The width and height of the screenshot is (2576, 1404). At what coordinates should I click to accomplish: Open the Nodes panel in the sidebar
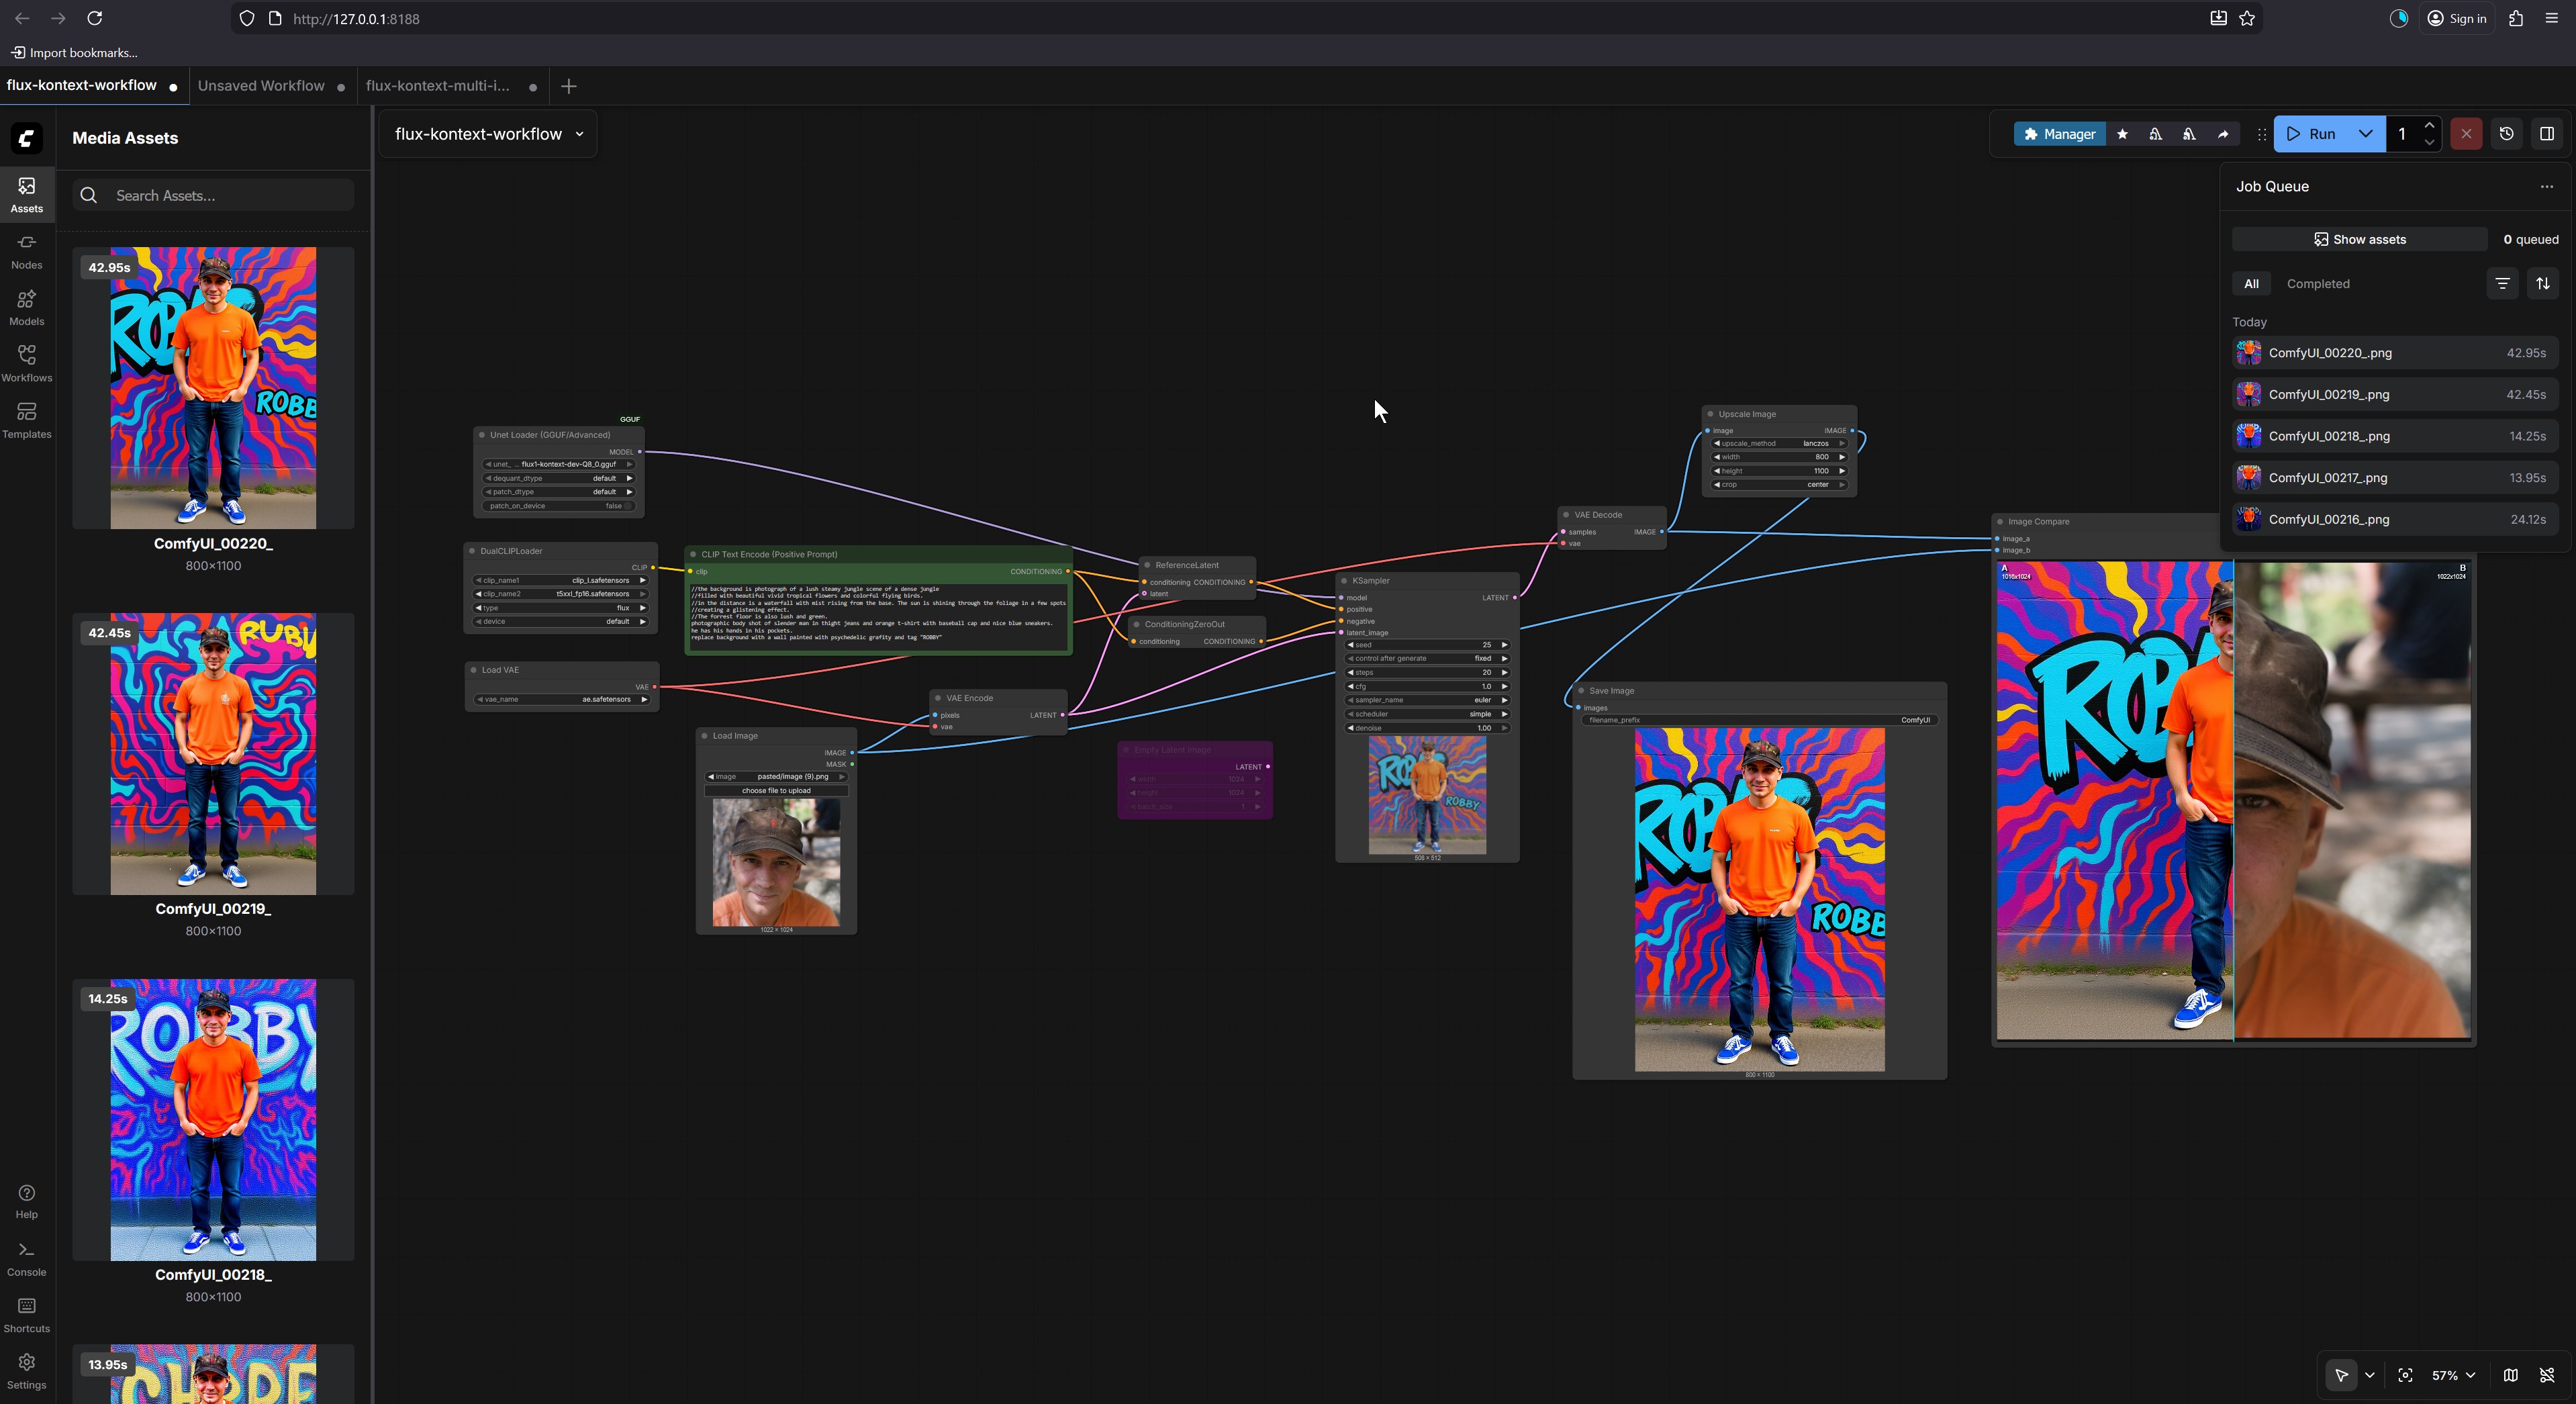[26, 249]
